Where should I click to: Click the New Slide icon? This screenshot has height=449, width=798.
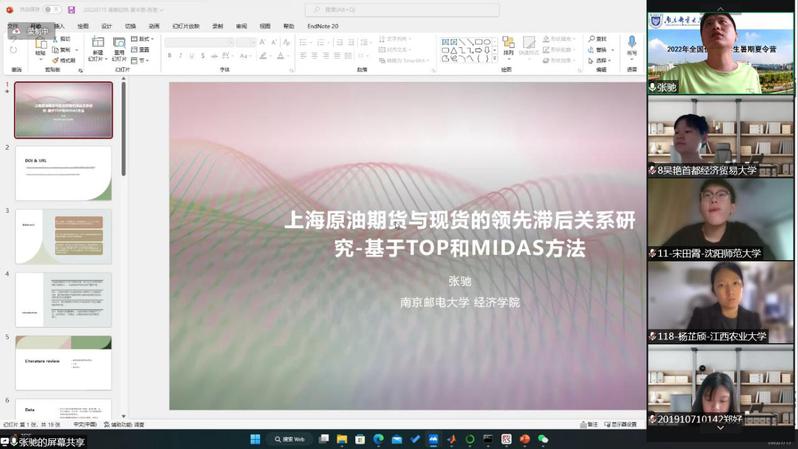point(97,49)
